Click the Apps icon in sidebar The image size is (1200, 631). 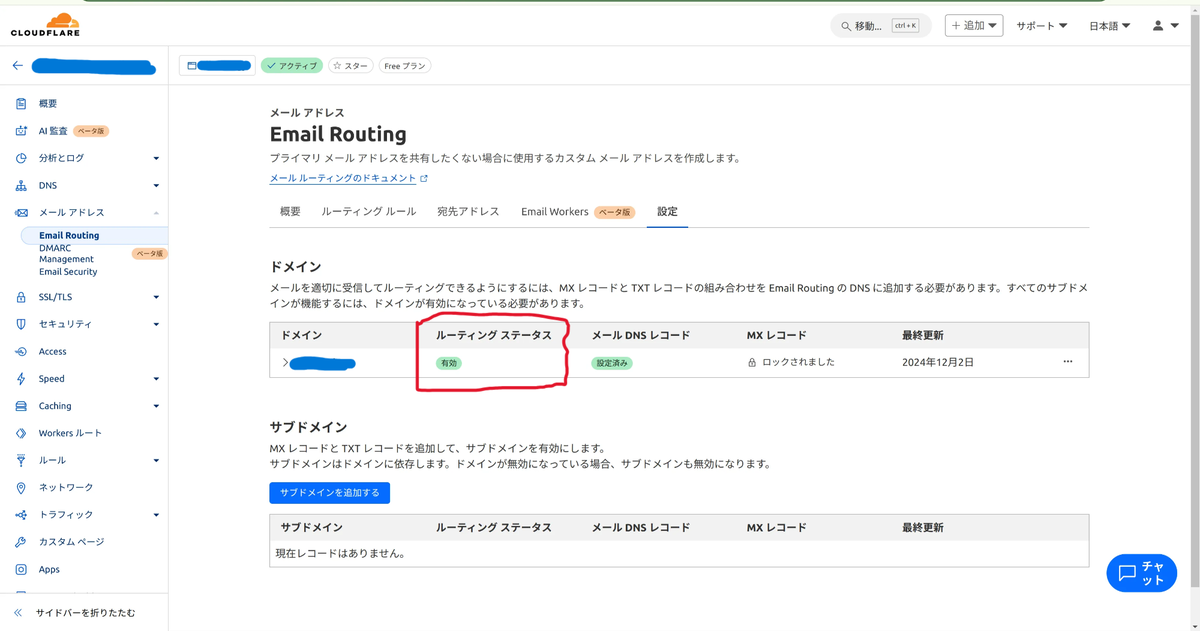coord(21,569)
